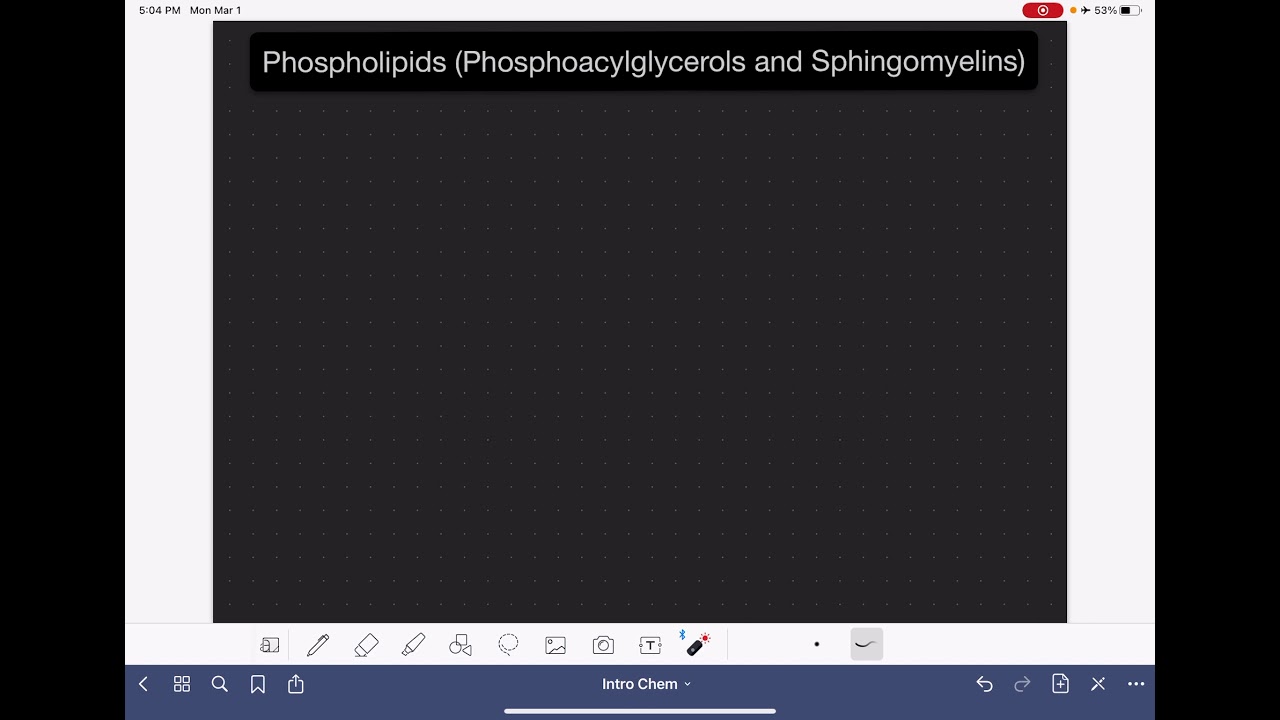
Task: Undo the last stroke
Action: [984, 684]
